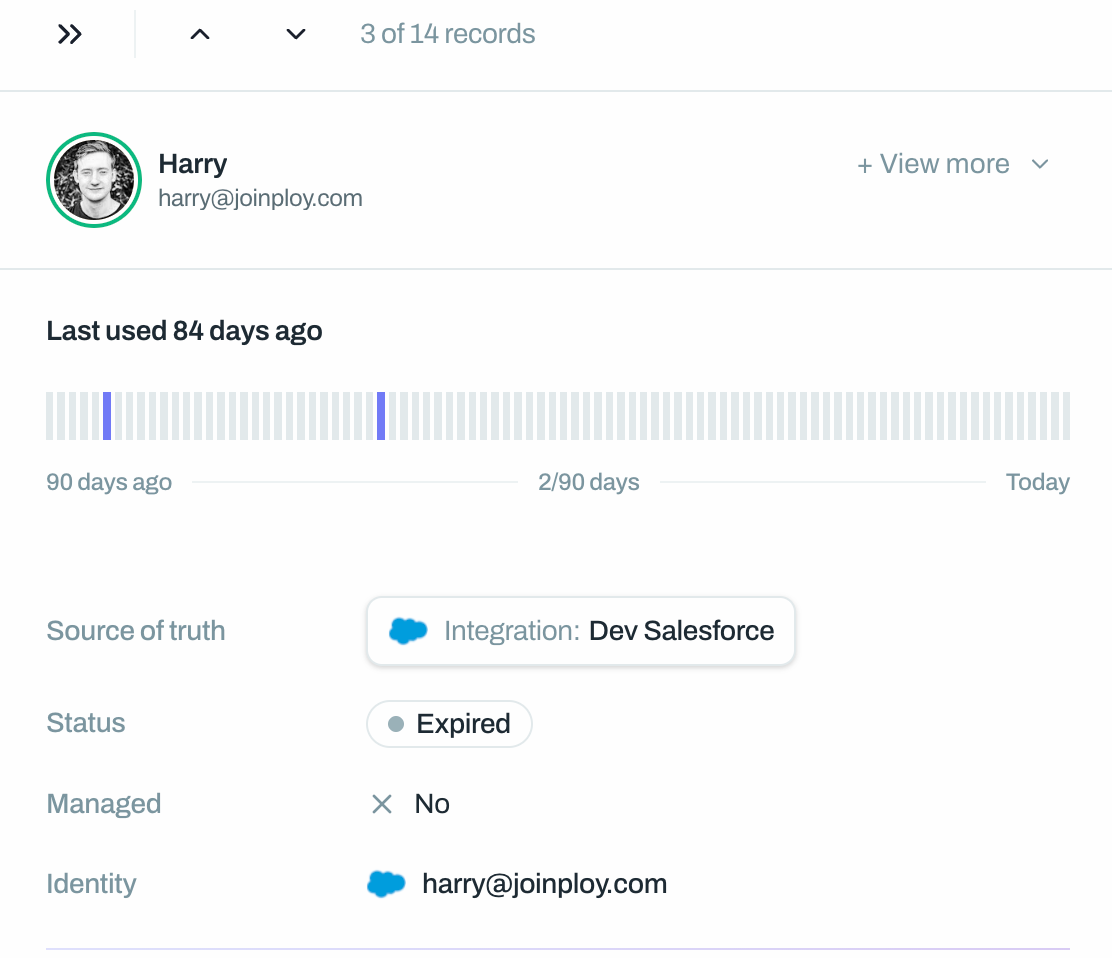Click the X icon next to Managed
The image size is (1112, 958).
coord(382,804)
